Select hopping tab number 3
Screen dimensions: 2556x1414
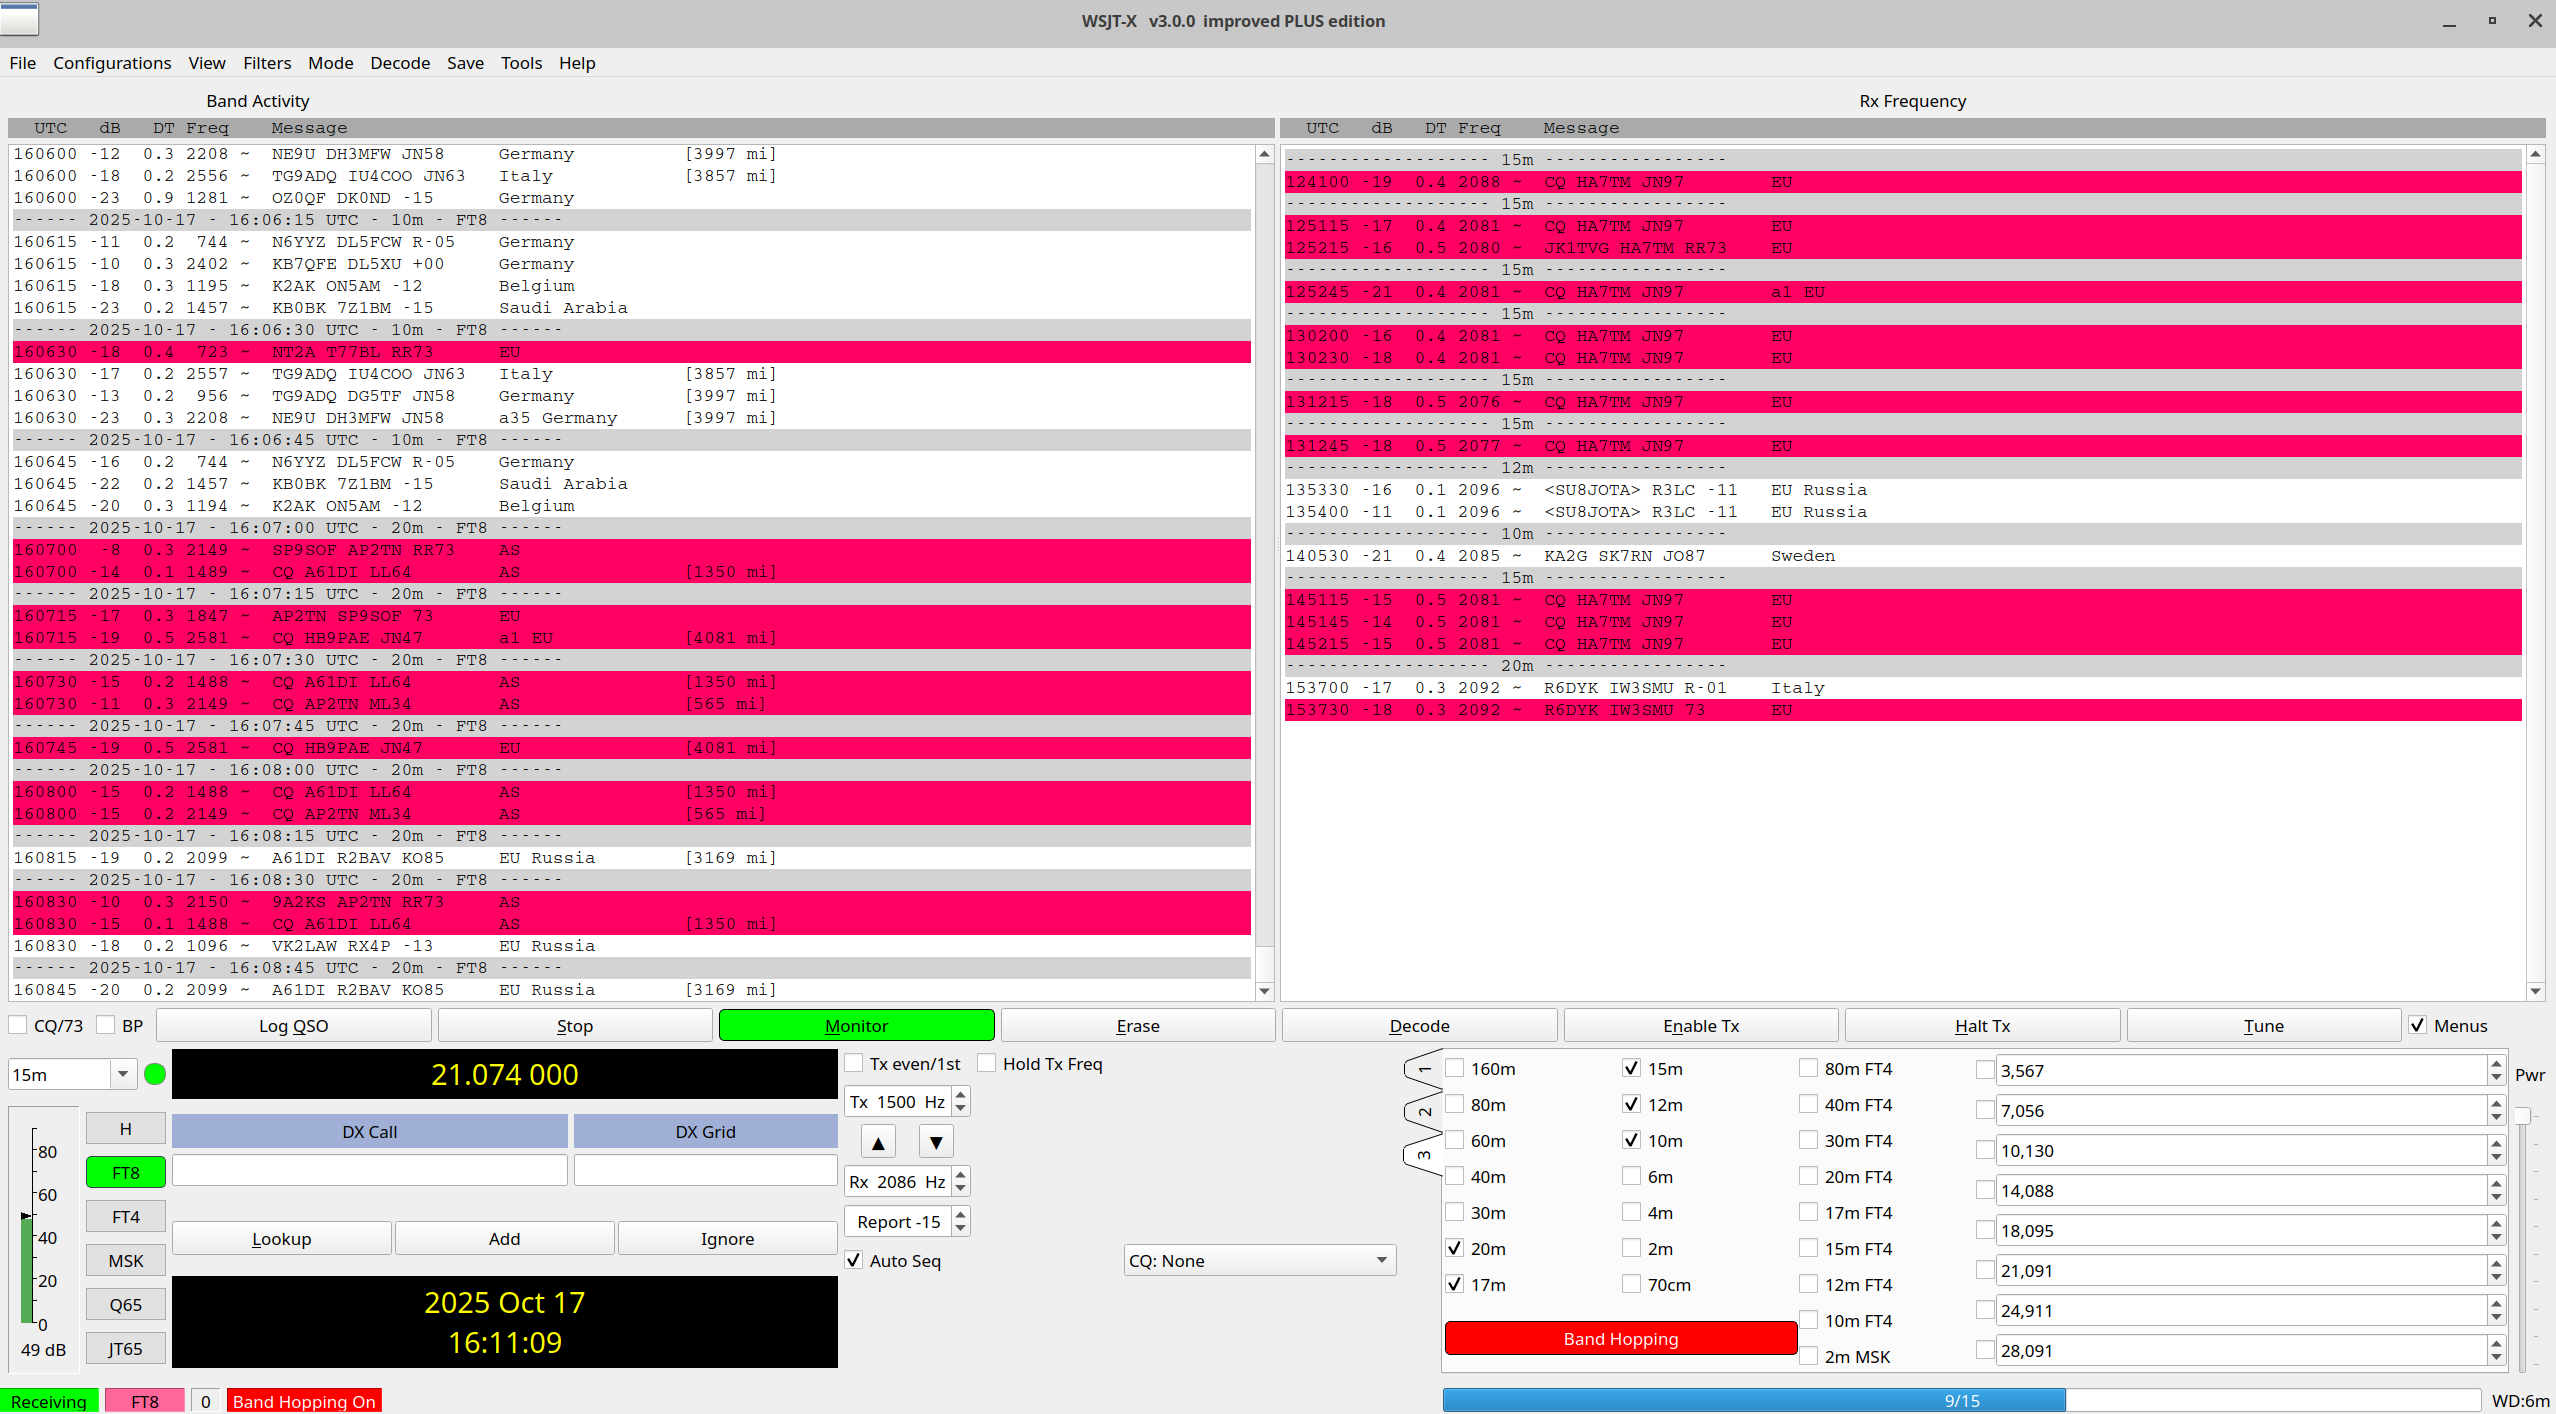(1424, 1155)
